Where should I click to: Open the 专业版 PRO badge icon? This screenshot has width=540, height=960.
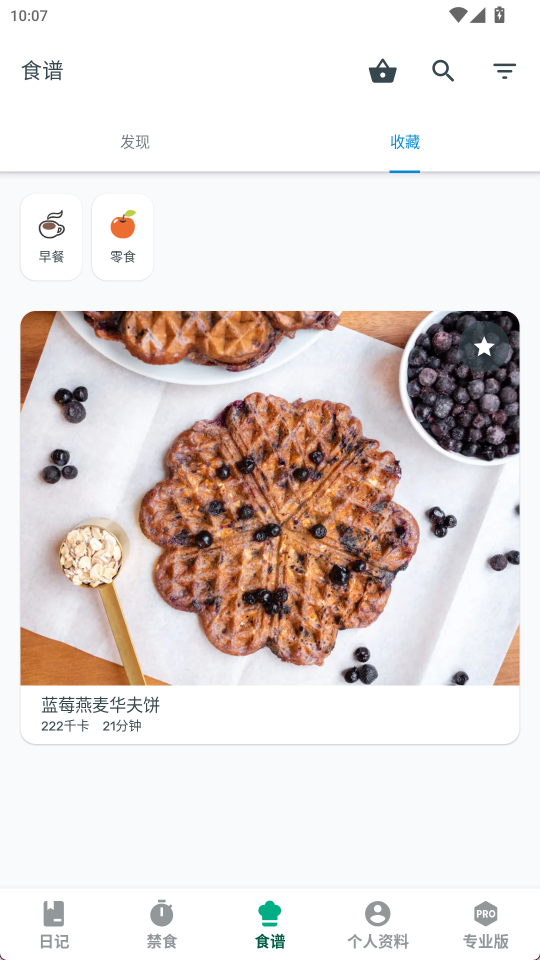click(x=486, y=913)
